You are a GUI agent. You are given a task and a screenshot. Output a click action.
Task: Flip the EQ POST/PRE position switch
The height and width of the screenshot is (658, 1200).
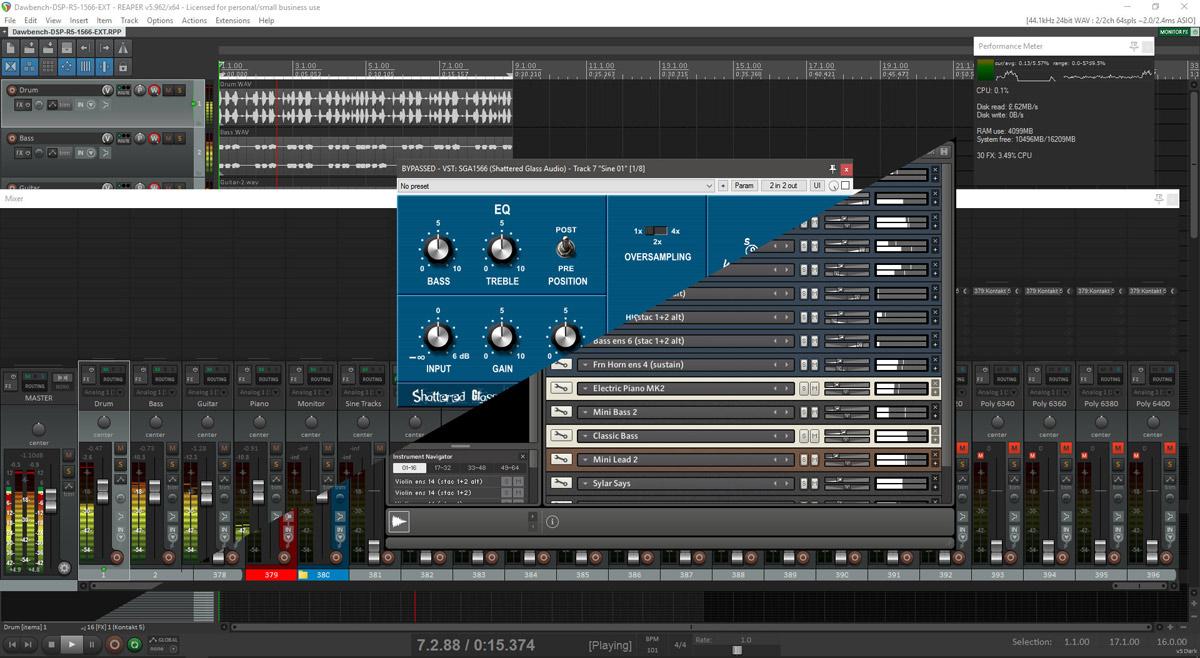[x=566, y=247]
